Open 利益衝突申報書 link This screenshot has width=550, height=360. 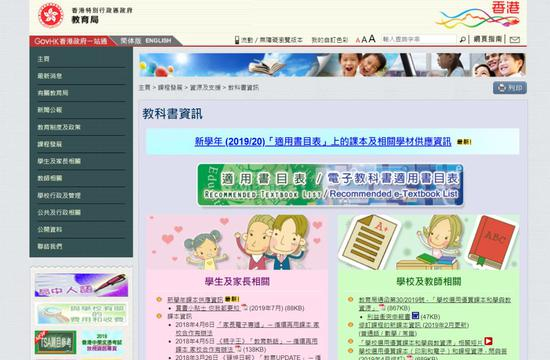click(389, 316)
